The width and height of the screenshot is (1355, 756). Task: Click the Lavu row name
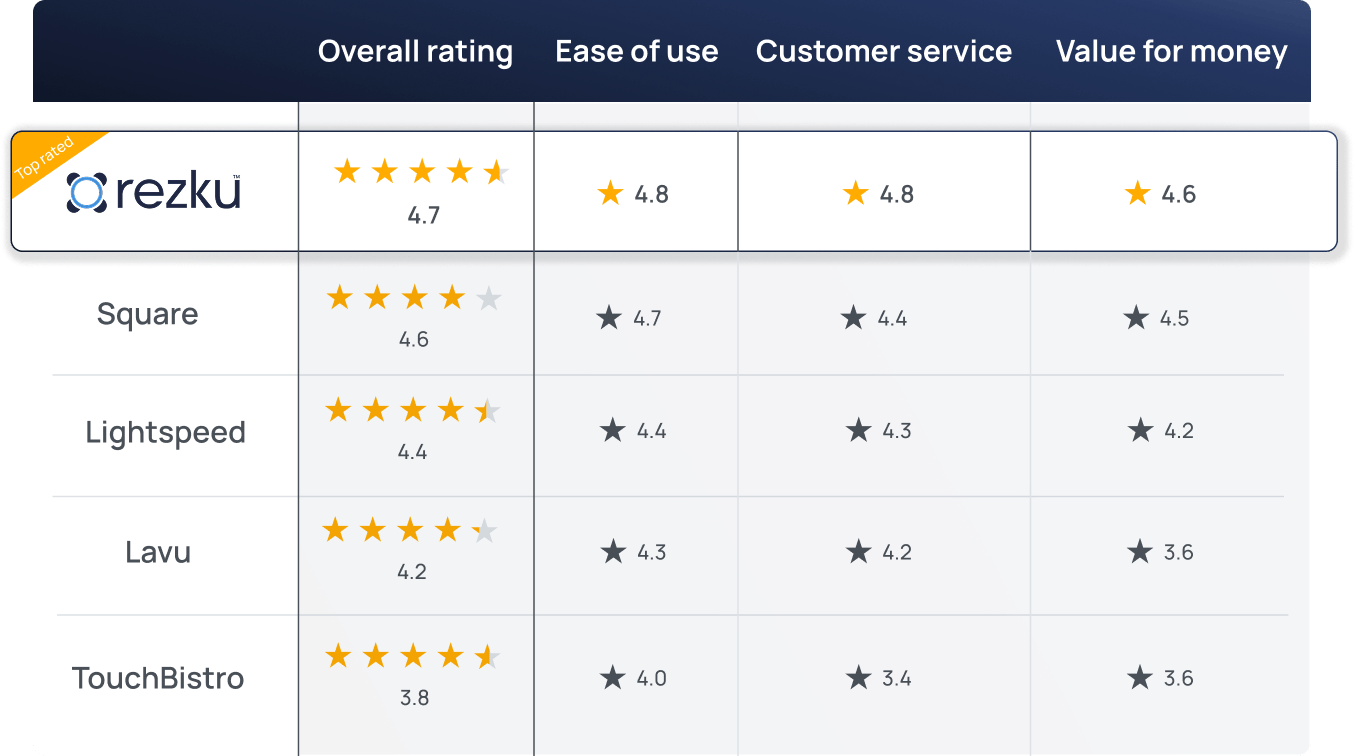(x=157, y=552)
